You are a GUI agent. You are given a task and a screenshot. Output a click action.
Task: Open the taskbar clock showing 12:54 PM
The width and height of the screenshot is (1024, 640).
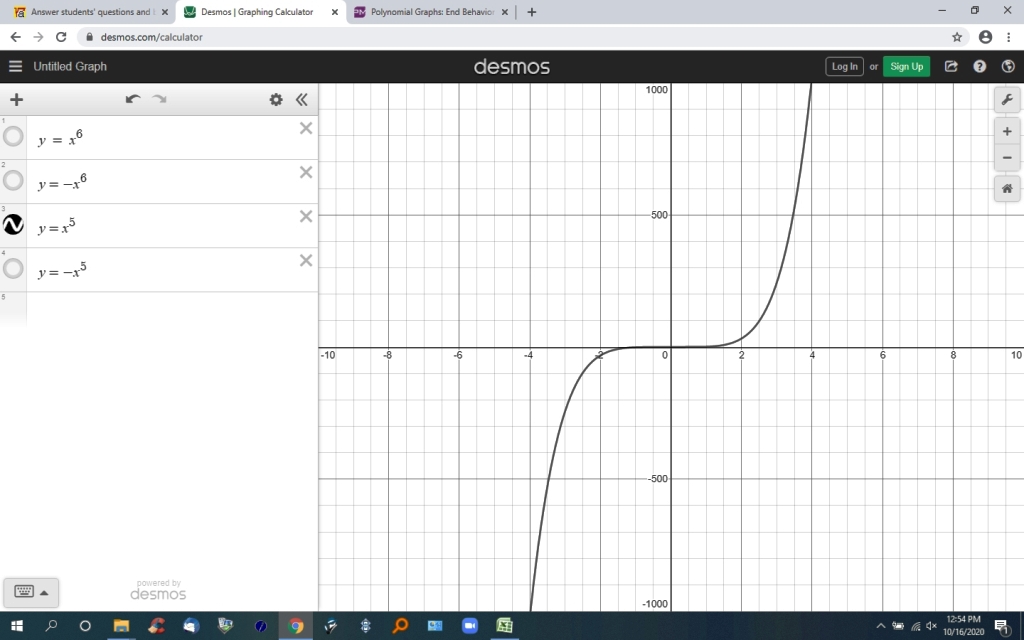point(963,625)
